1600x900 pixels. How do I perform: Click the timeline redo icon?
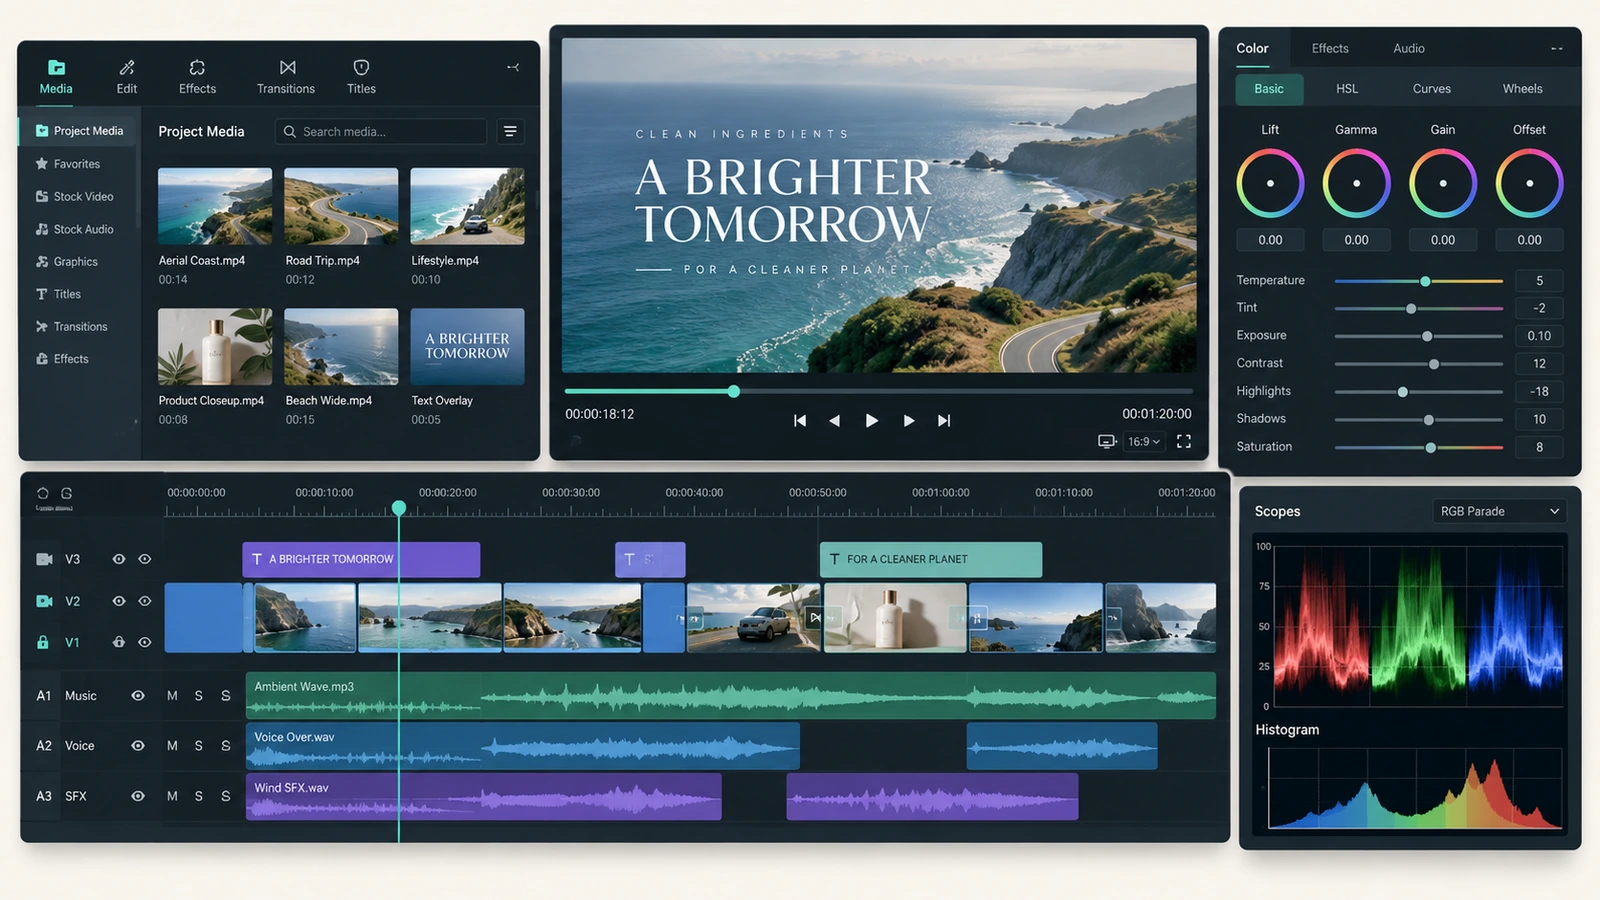(x=67, y=493)
